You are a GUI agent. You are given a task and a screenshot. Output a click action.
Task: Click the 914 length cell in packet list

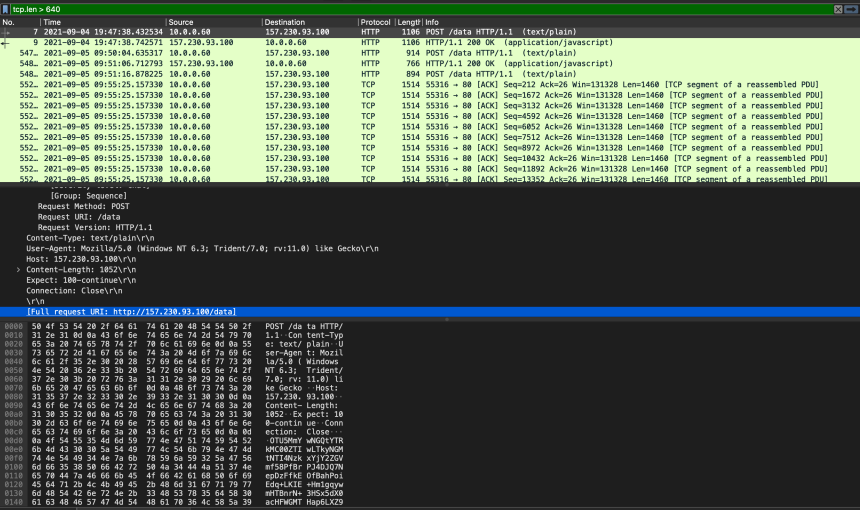(412, 53)
